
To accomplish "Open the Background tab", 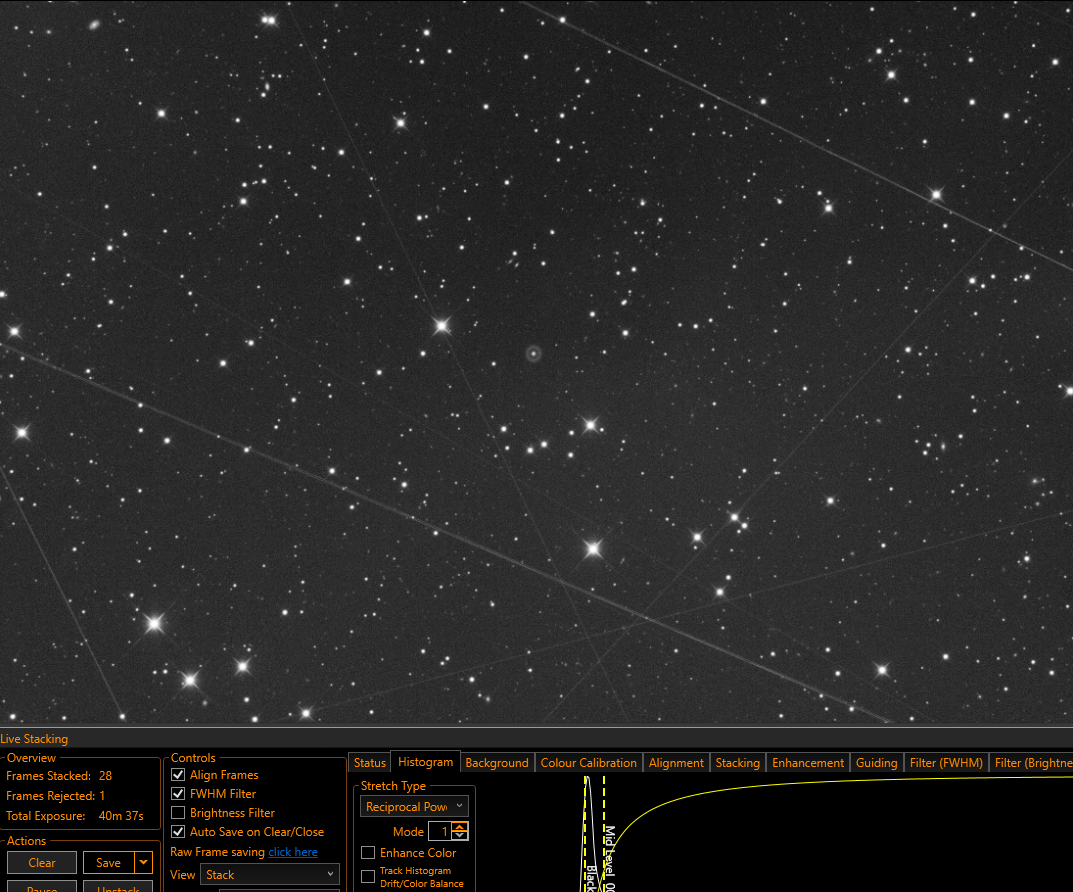I will [x=497, y=763].
